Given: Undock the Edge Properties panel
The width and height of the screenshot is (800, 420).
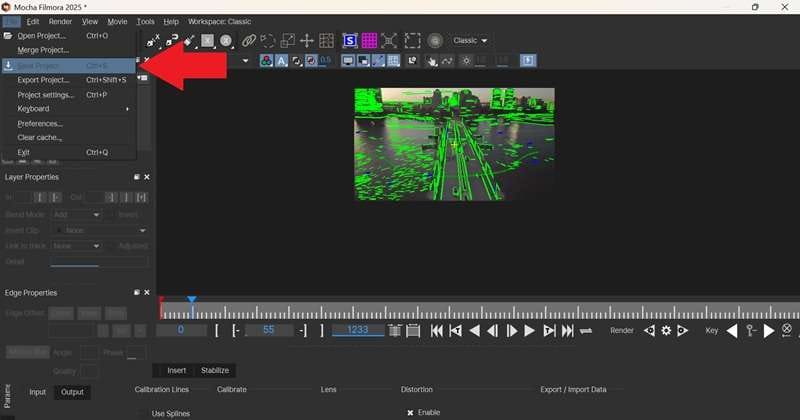Looking at the screenshot, I should coord(137,292).
